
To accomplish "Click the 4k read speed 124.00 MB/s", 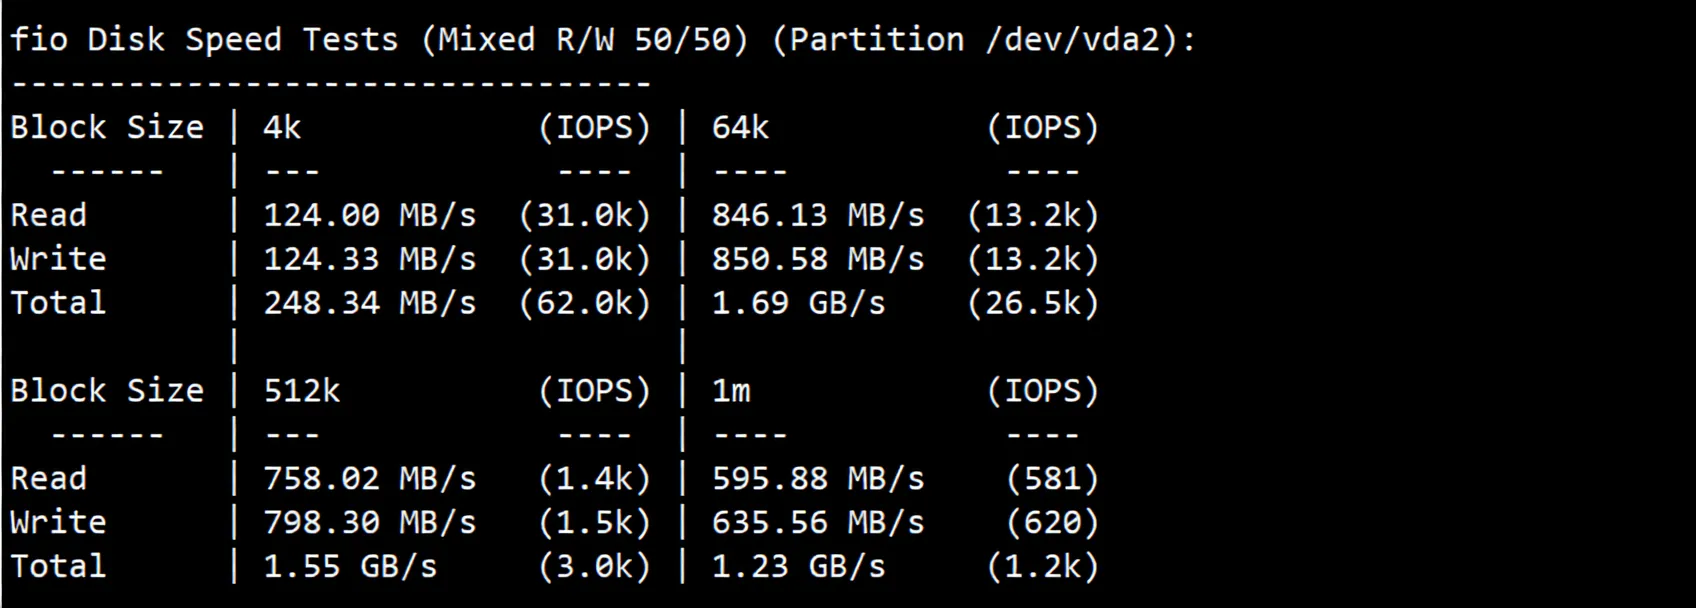I will pos(370,215).
